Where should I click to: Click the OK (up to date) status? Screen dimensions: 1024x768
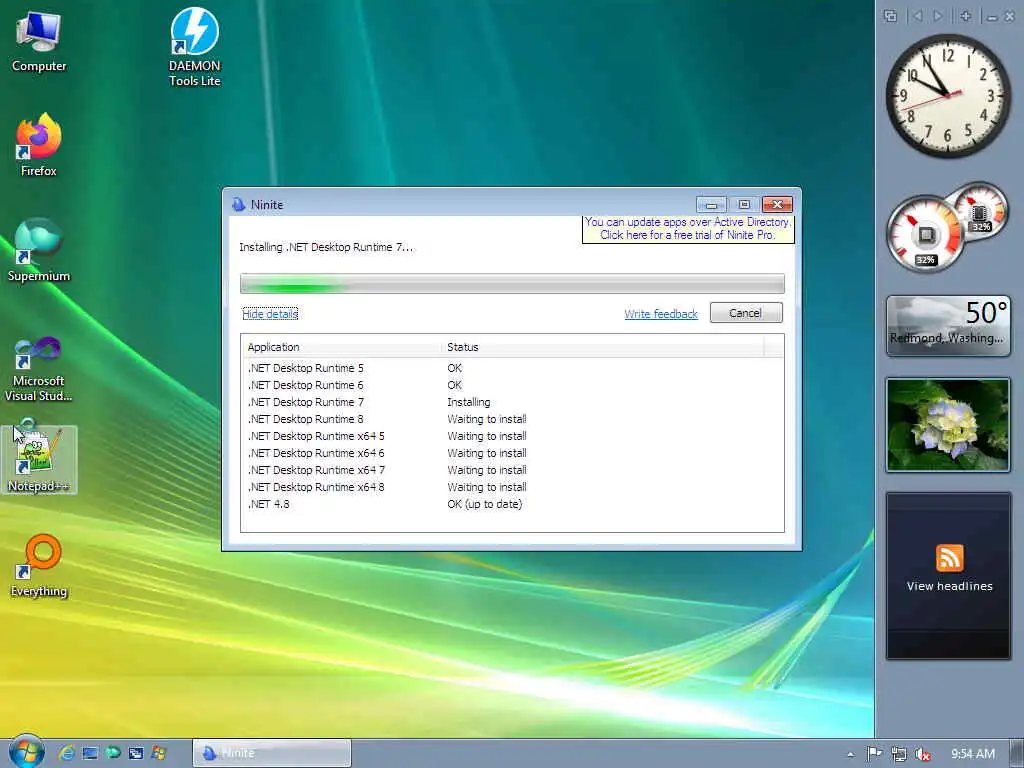click(485, 504)
